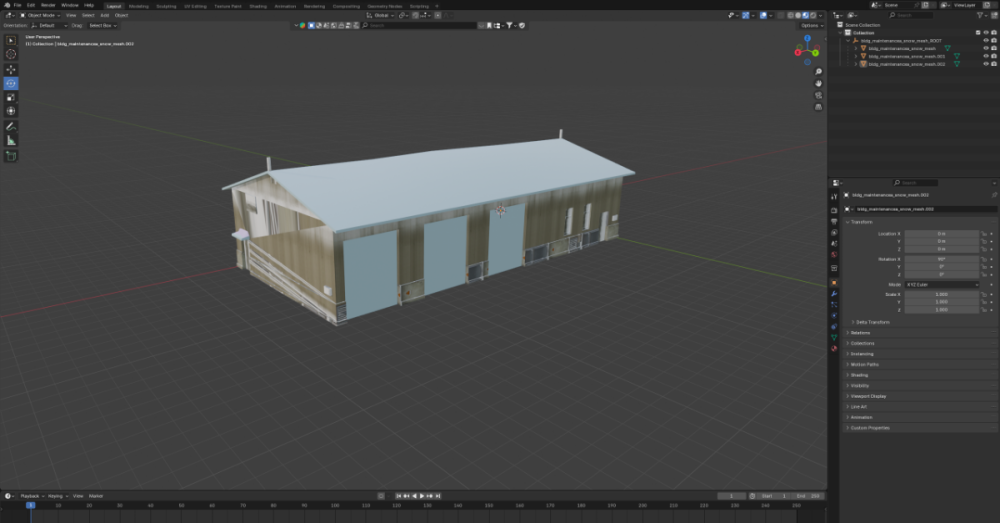Open the Render menu
This screenshot has width=1000, height=523.
pos(48,5)
